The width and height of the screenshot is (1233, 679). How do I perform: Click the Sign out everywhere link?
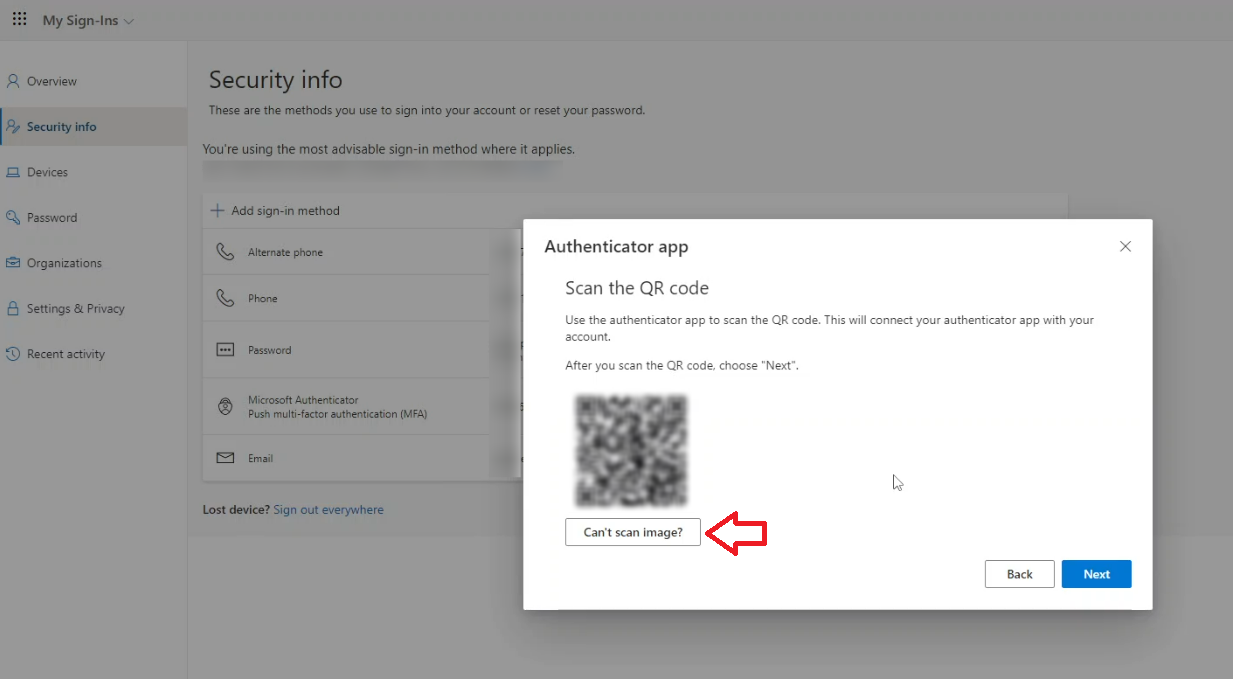[328, 510]
